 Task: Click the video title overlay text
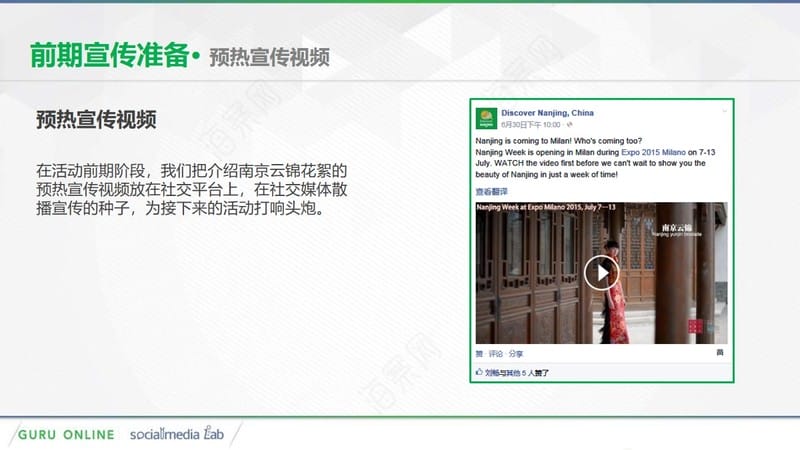click(x=546, y=207)
